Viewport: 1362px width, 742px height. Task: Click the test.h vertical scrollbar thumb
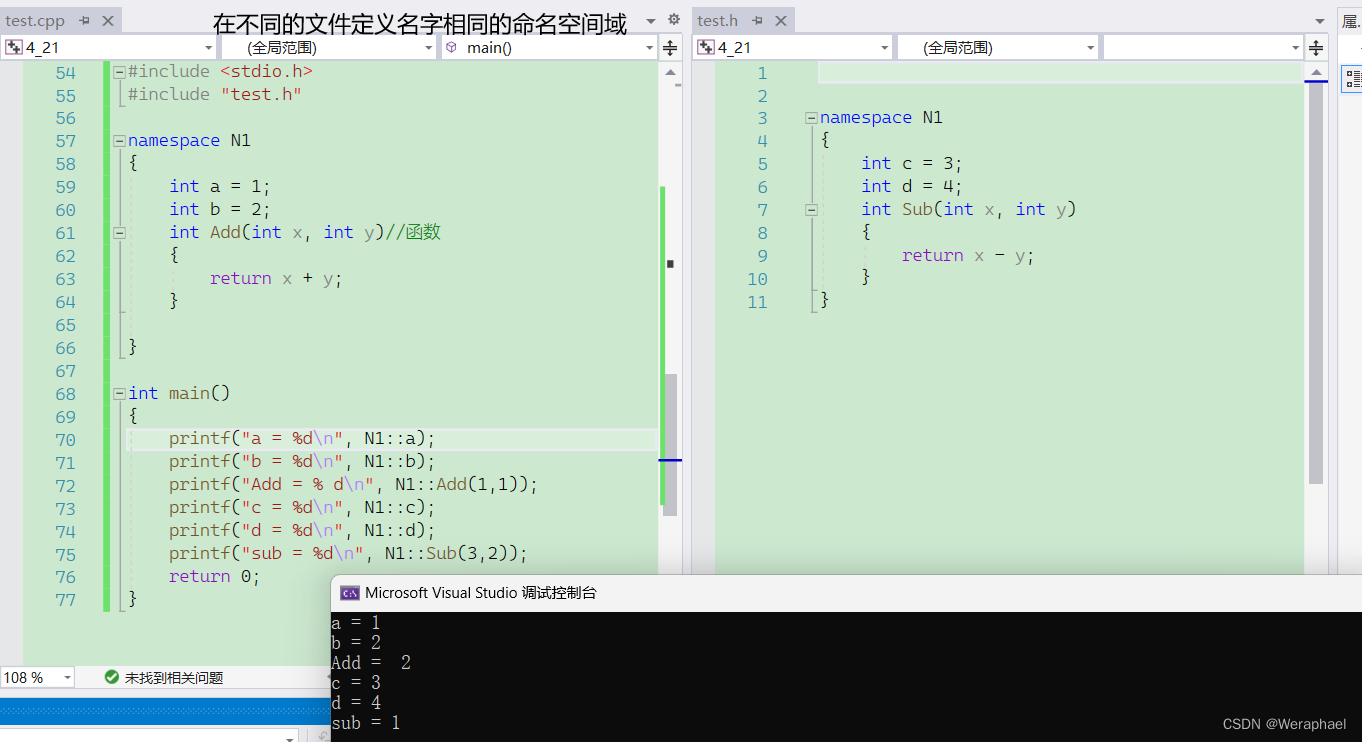coord(1316,283)
